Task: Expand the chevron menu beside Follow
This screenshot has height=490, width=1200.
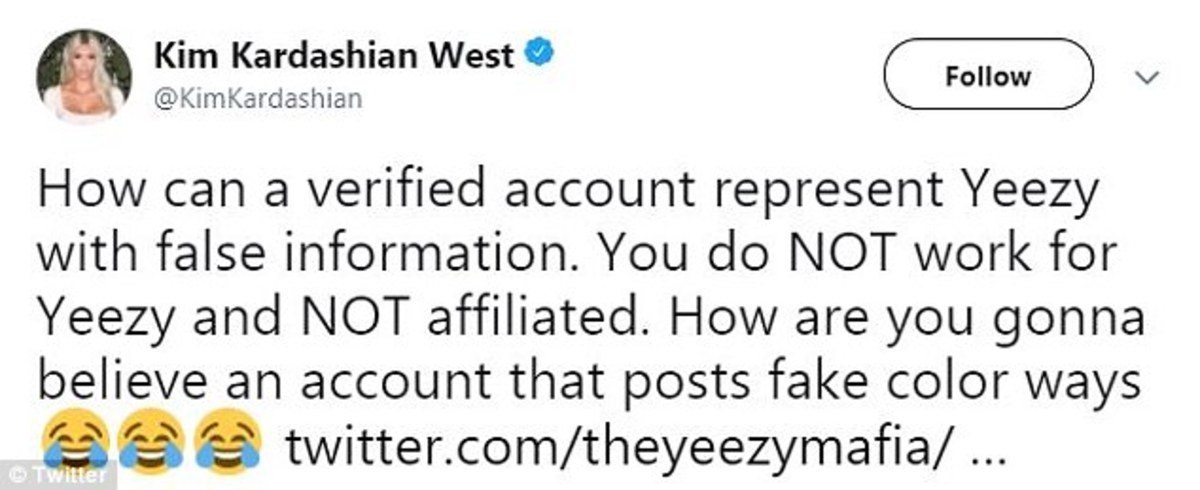Action: click(x=1149, y=77)
